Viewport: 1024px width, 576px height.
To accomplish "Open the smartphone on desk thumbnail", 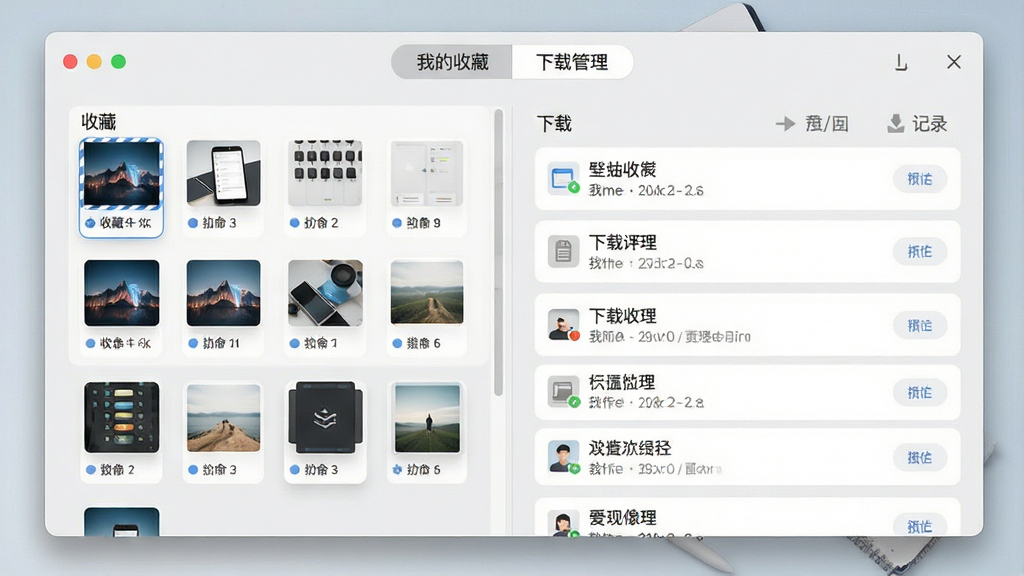I will point(223,173).
